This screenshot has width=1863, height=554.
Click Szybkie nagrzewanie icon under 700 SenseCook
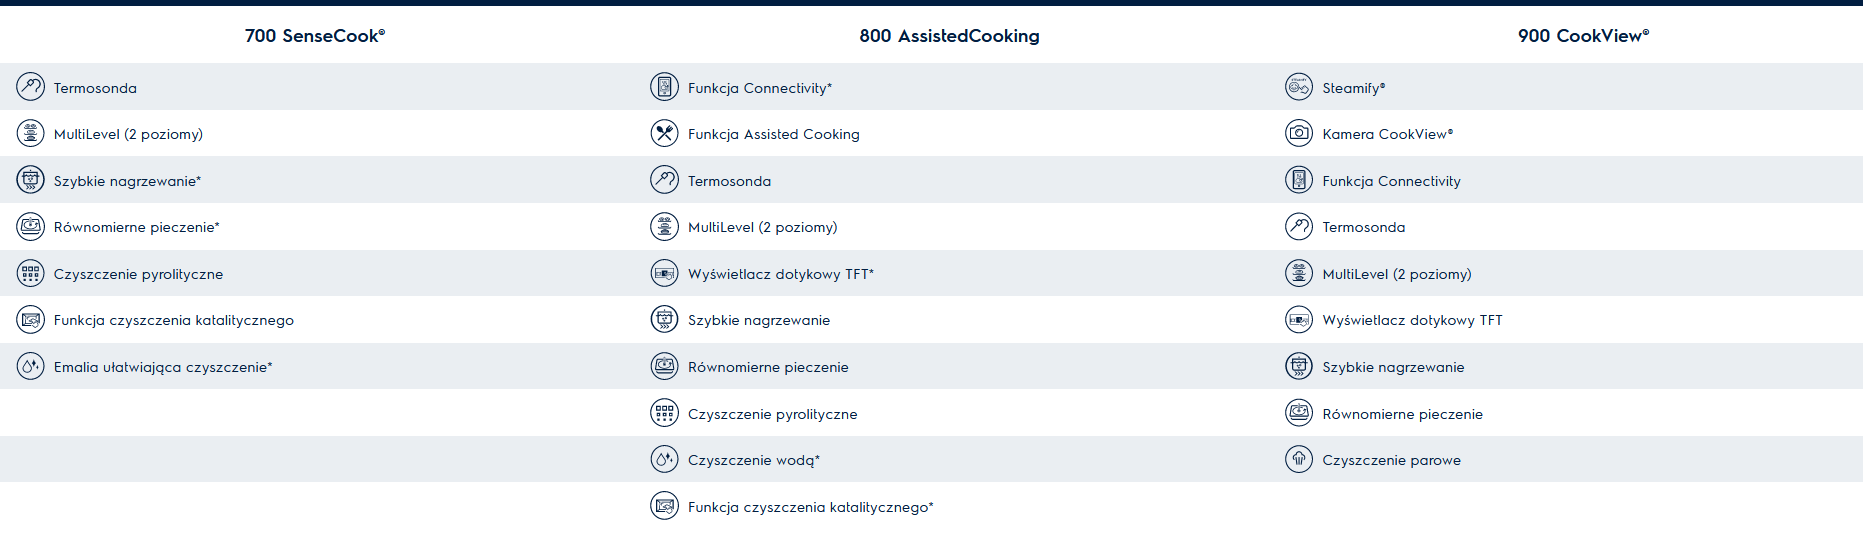31,180
